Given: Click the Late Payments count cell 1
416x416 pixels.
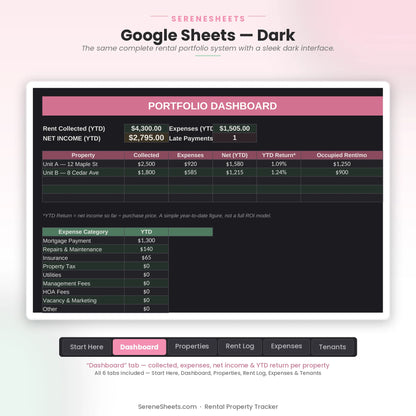Looking at the screenshot, I should pyautogui.click(x=235, y=138).
